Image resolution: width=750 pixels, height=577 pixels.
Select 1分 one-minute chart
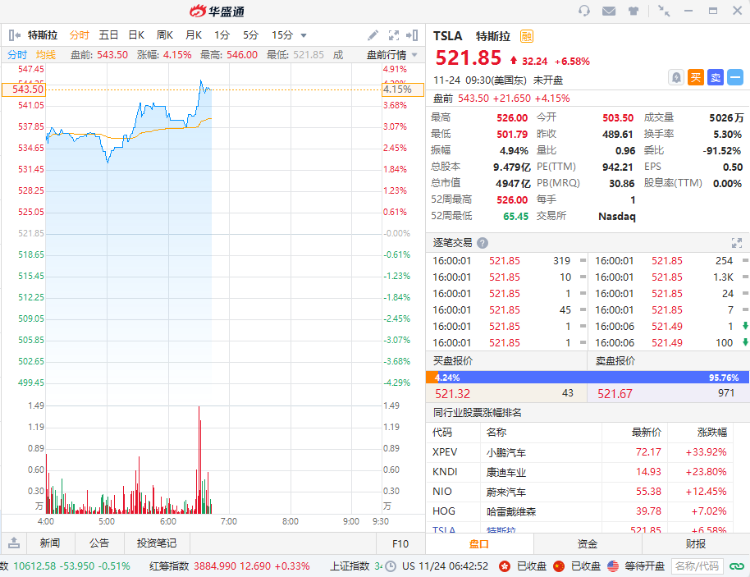(x=222, y=35)
